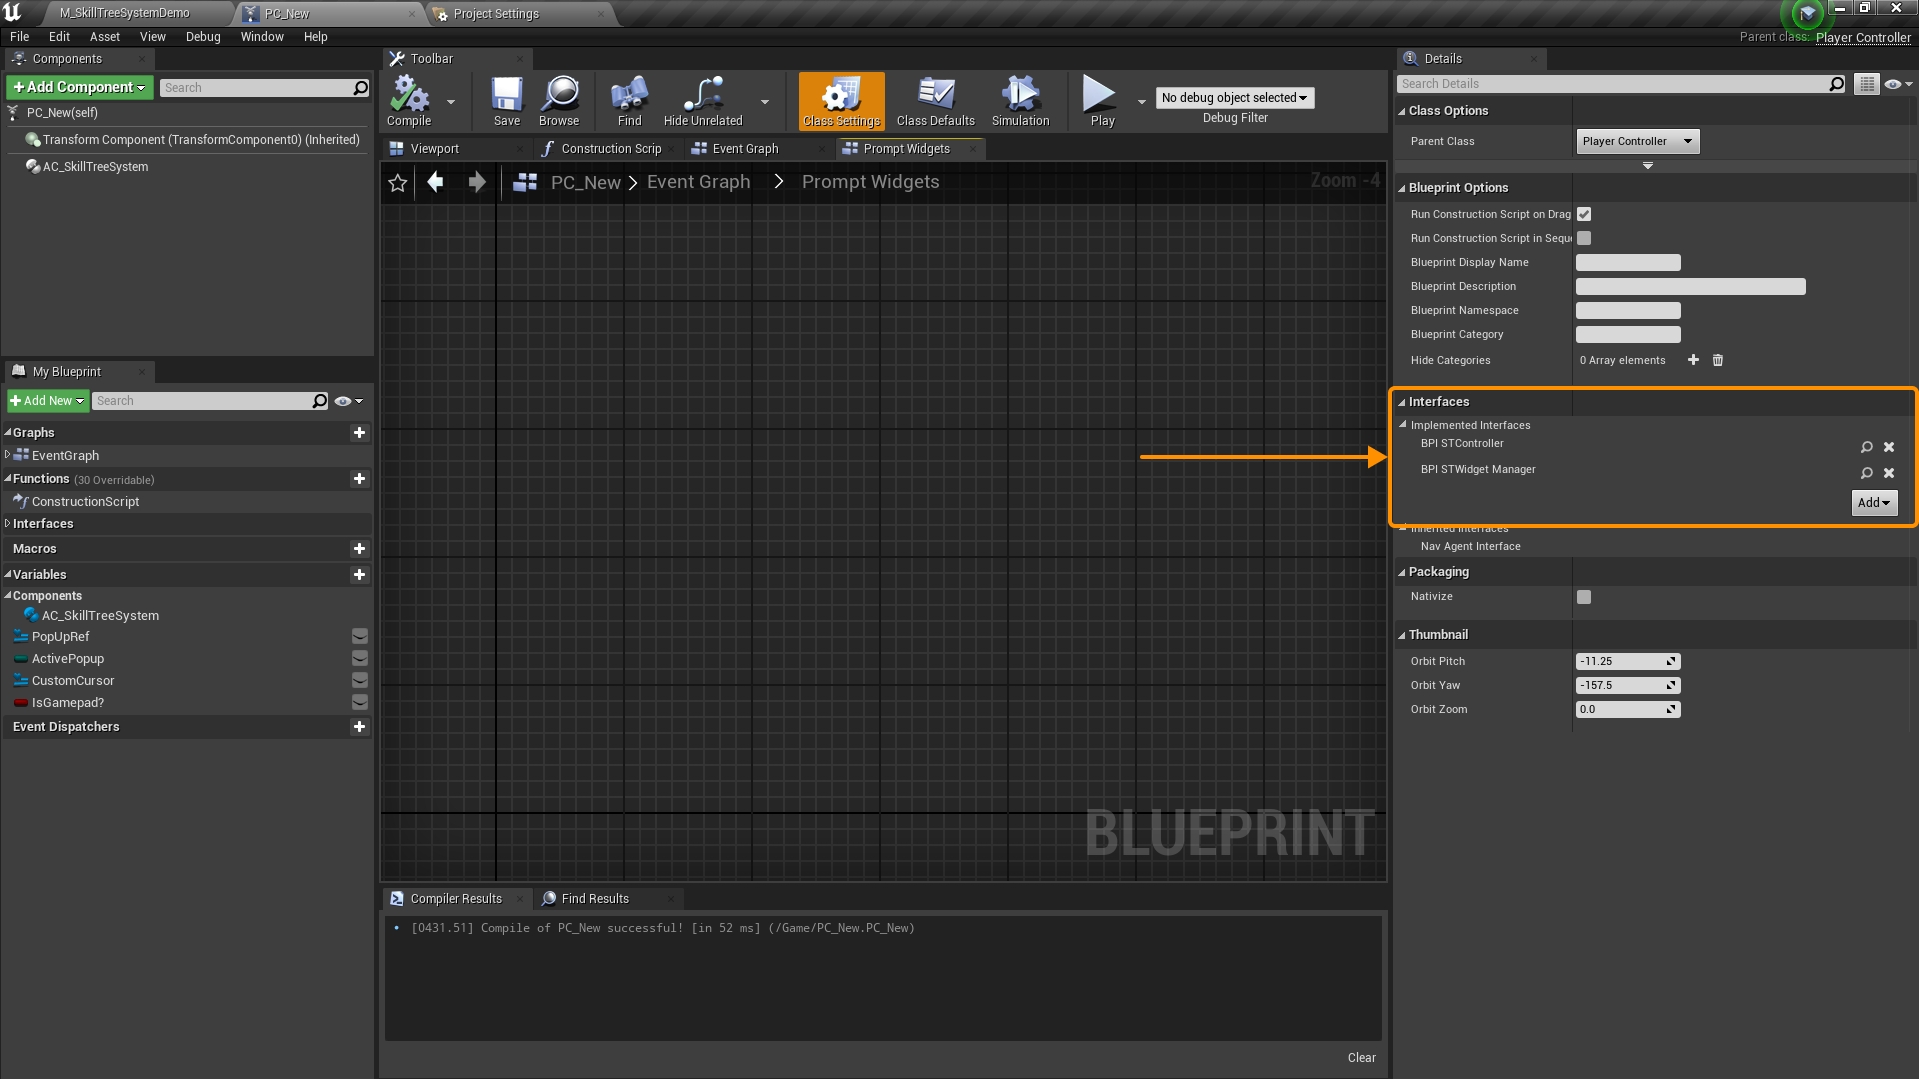Open the debug object selection dropdown

[1234, 98]
